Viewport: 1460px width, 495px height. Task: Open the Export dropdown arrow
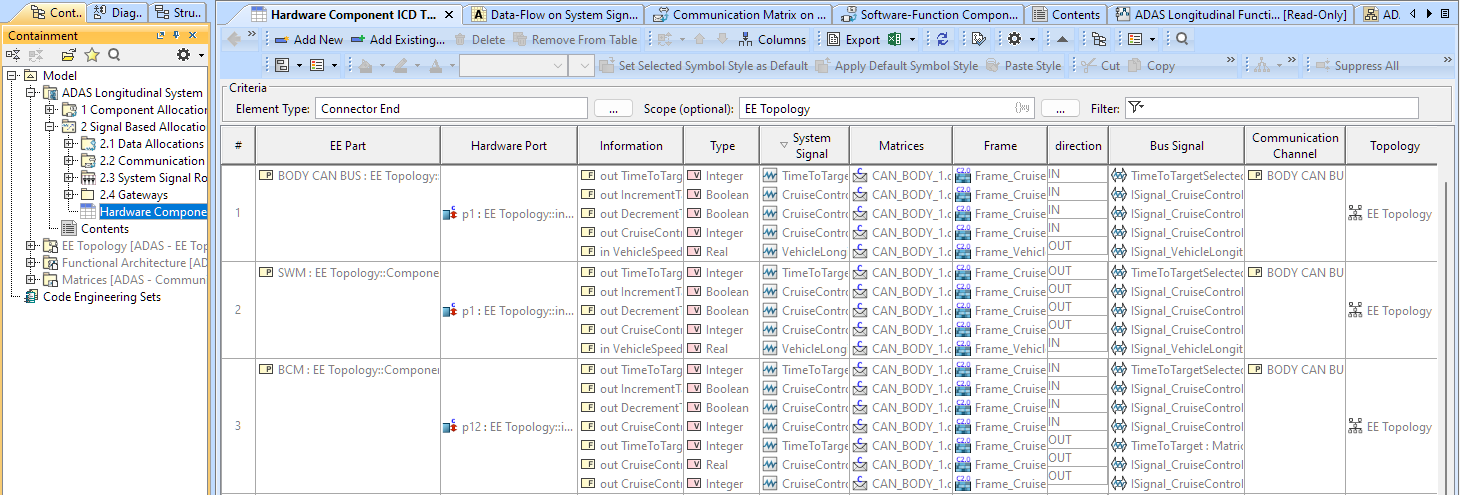tap(914, 39)
